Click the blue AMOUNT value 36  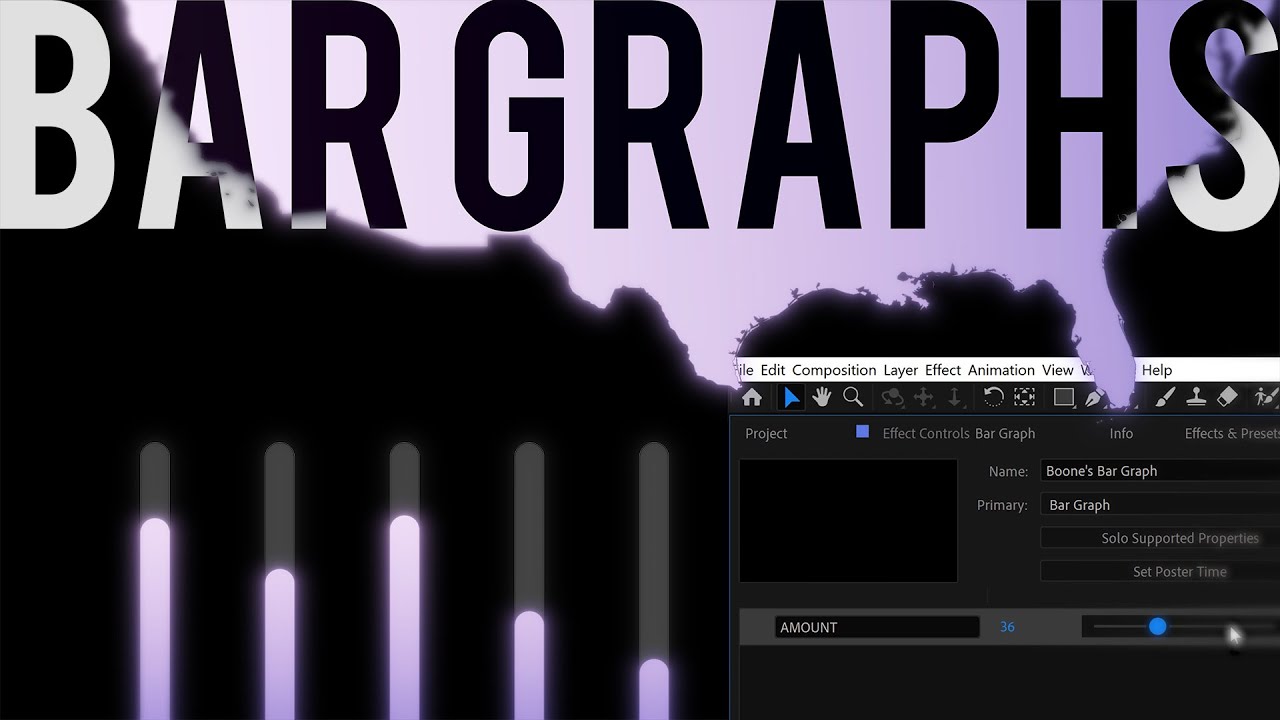tap(1007, 627)
